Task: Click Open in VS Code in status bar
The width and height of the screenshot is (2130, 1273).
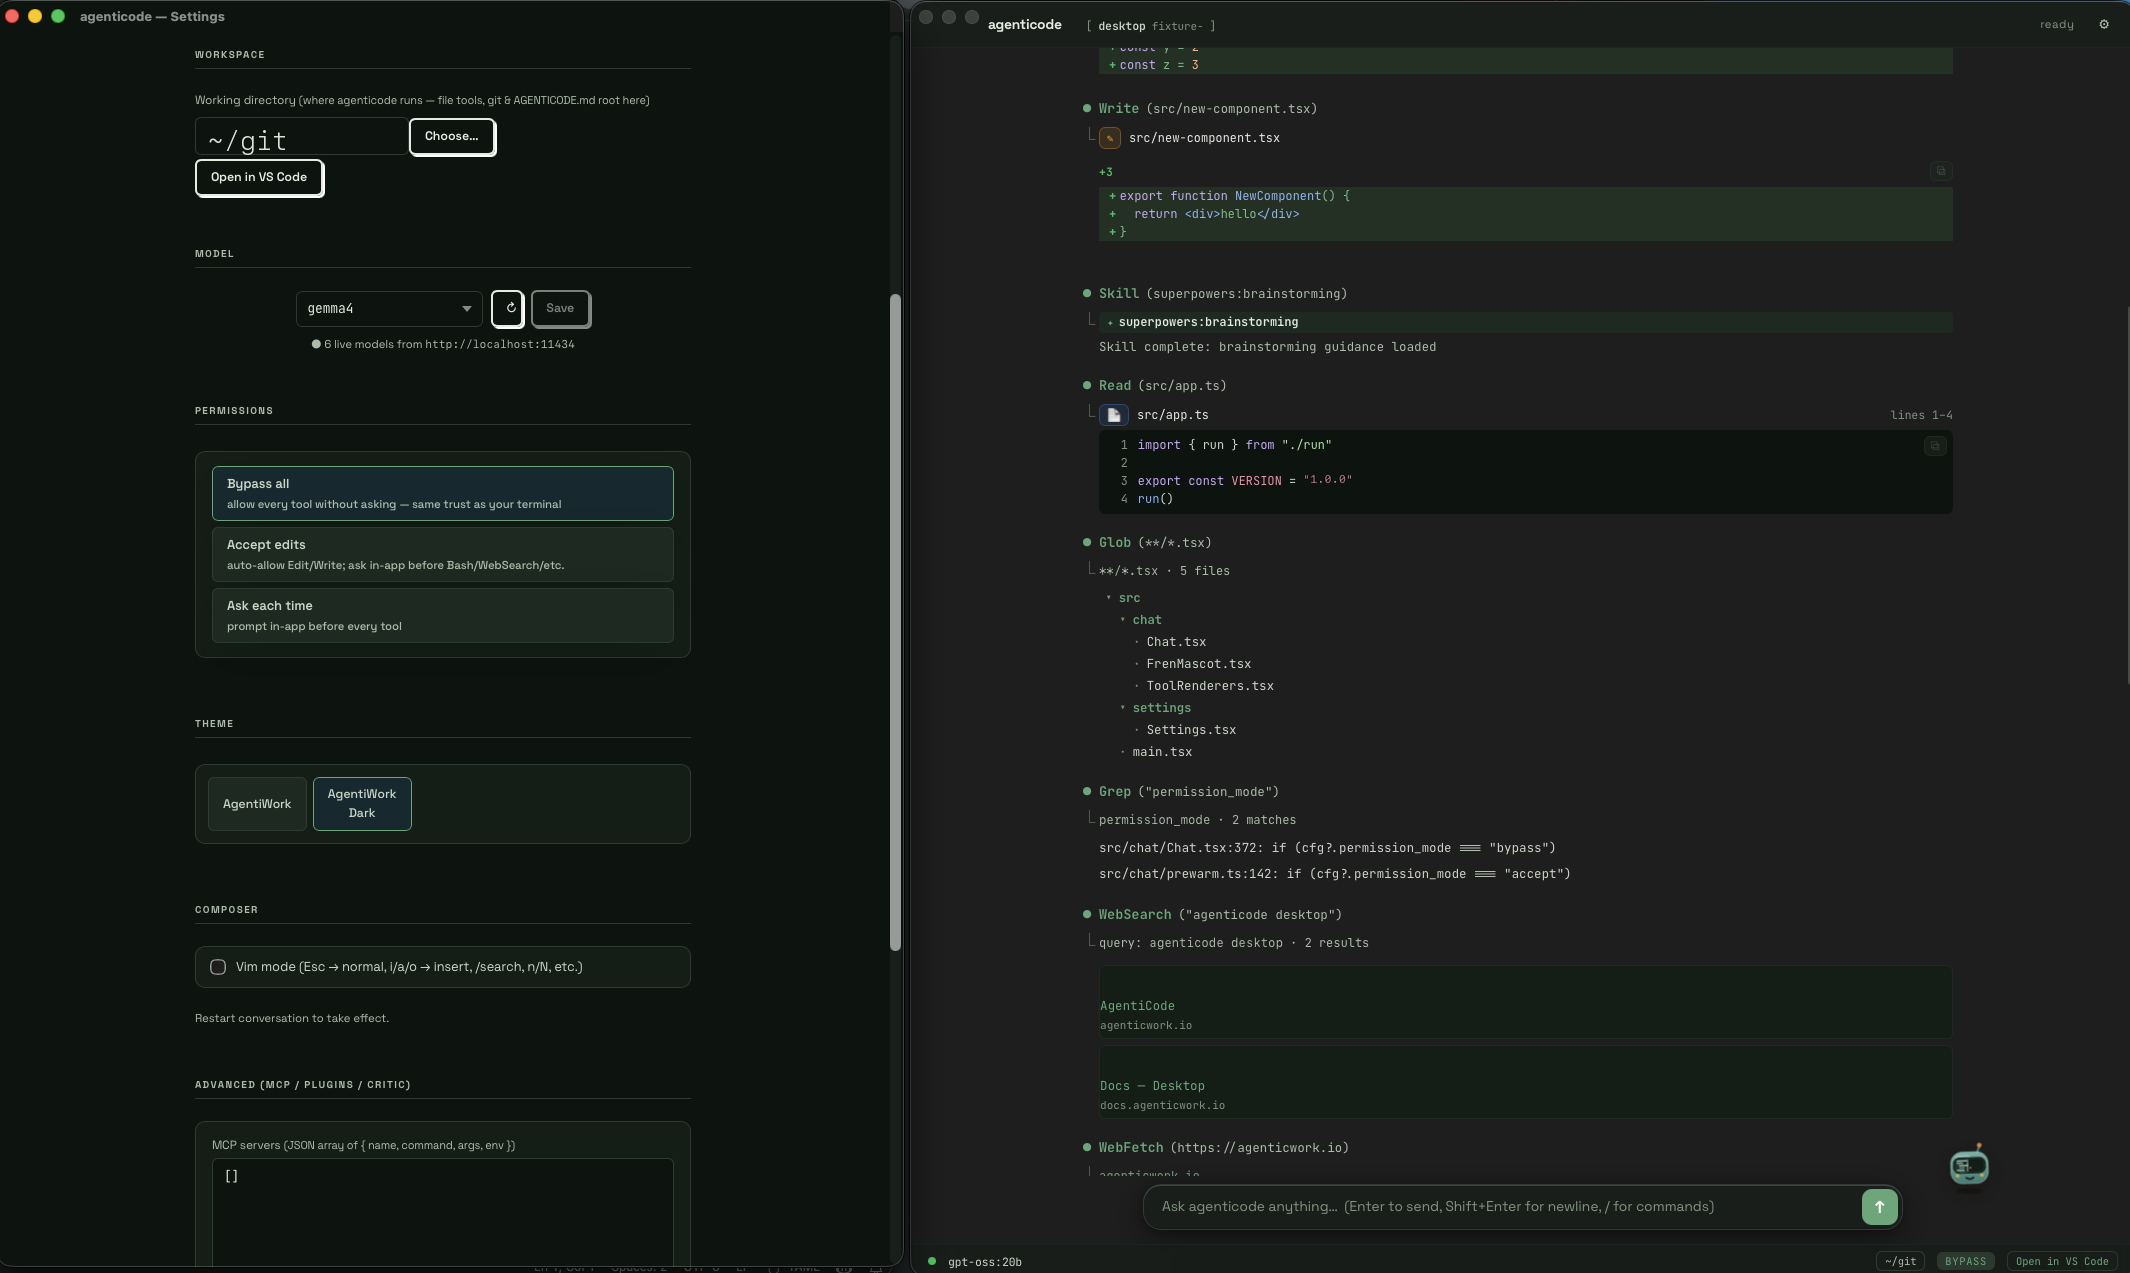Action: coord(2062,1261)
